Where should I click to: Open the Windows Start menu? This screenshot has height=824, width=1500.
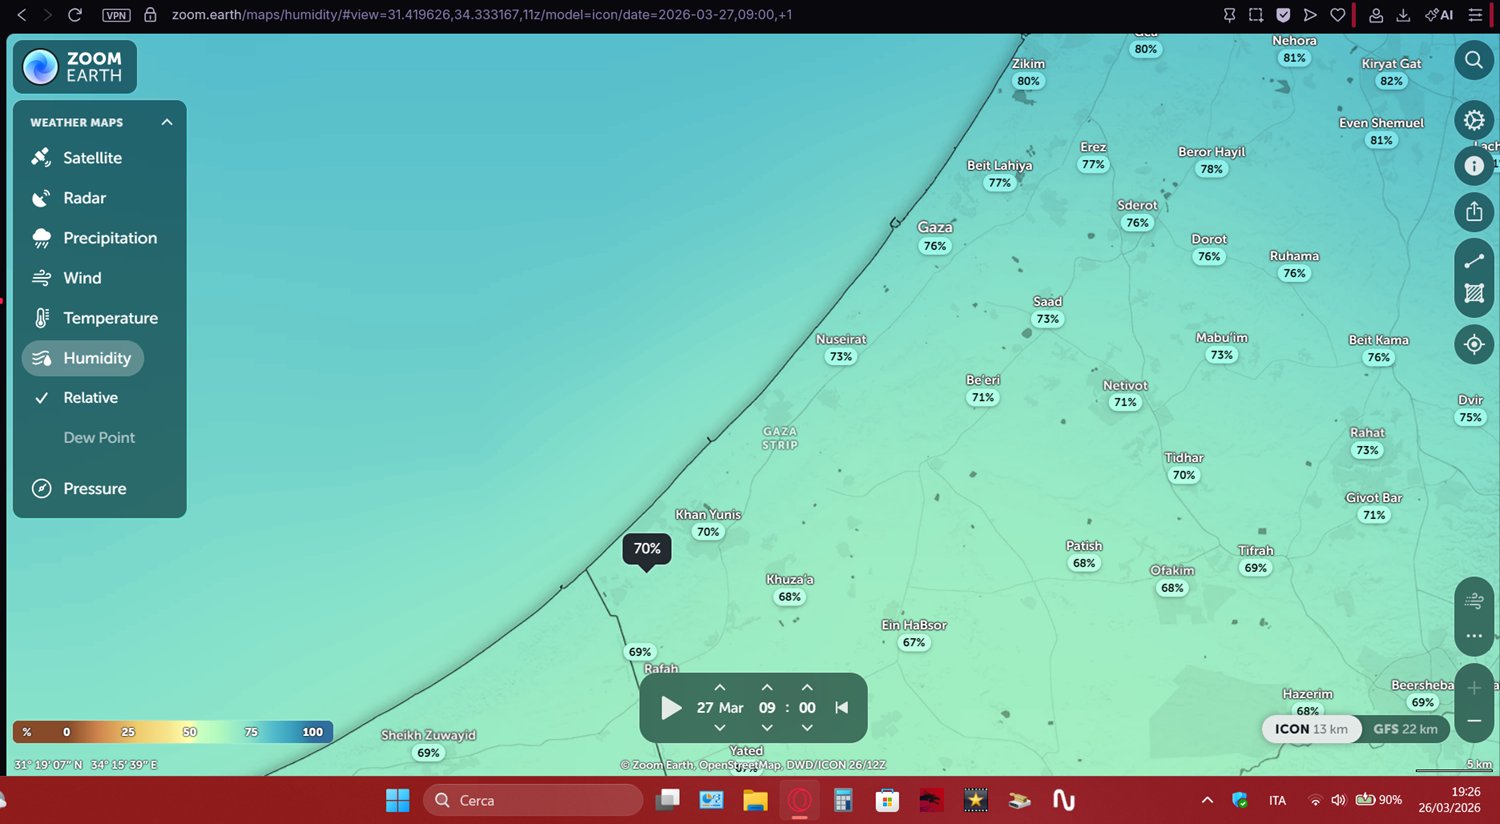tap(398, 800)
